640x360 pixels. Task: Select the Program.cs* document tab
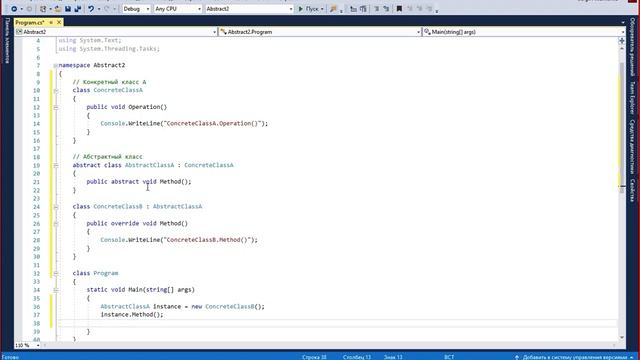[30, 22]
